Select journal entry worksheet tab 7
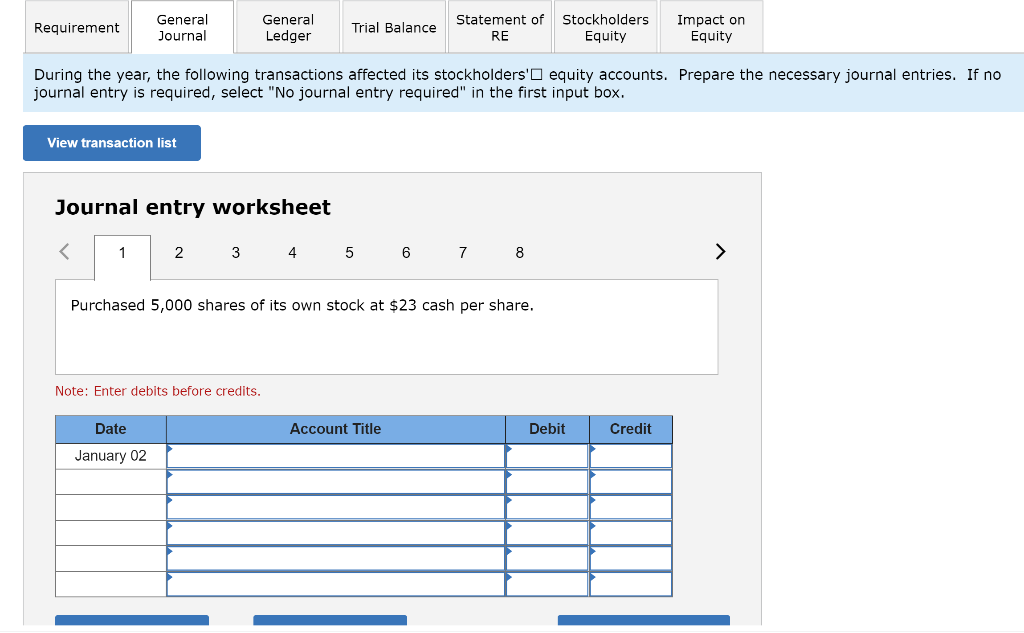Viewport: 1024px width, 633px height. pos(463,253)
